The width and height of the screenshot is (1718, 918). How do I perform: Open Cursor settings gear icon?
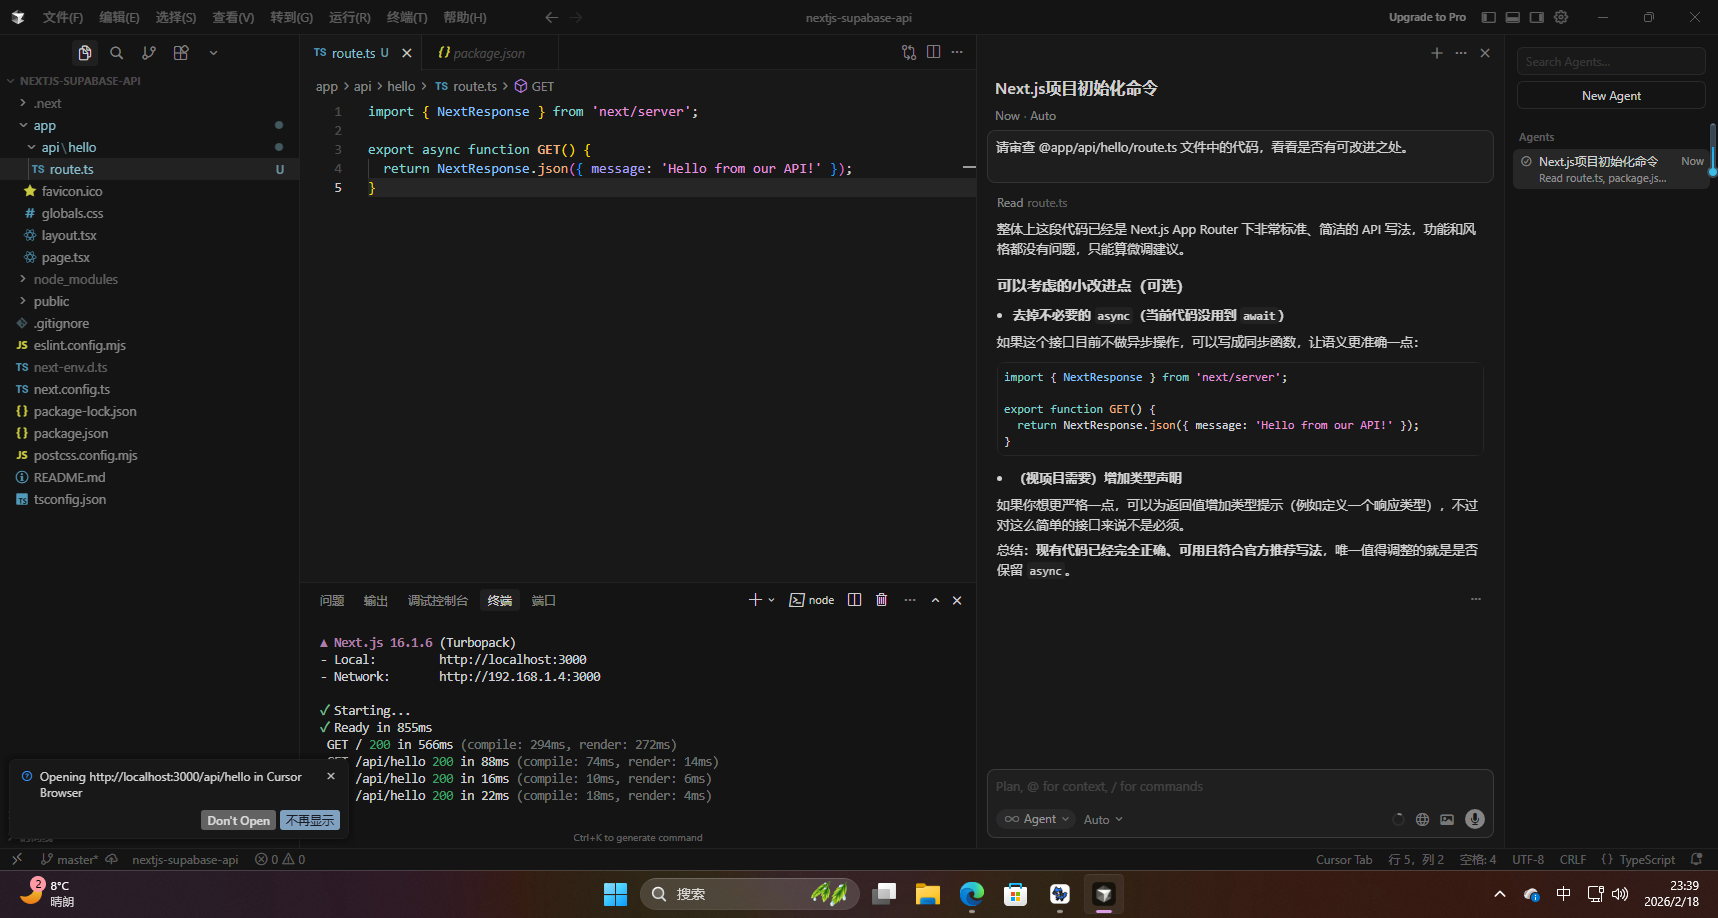point(1561,17)
